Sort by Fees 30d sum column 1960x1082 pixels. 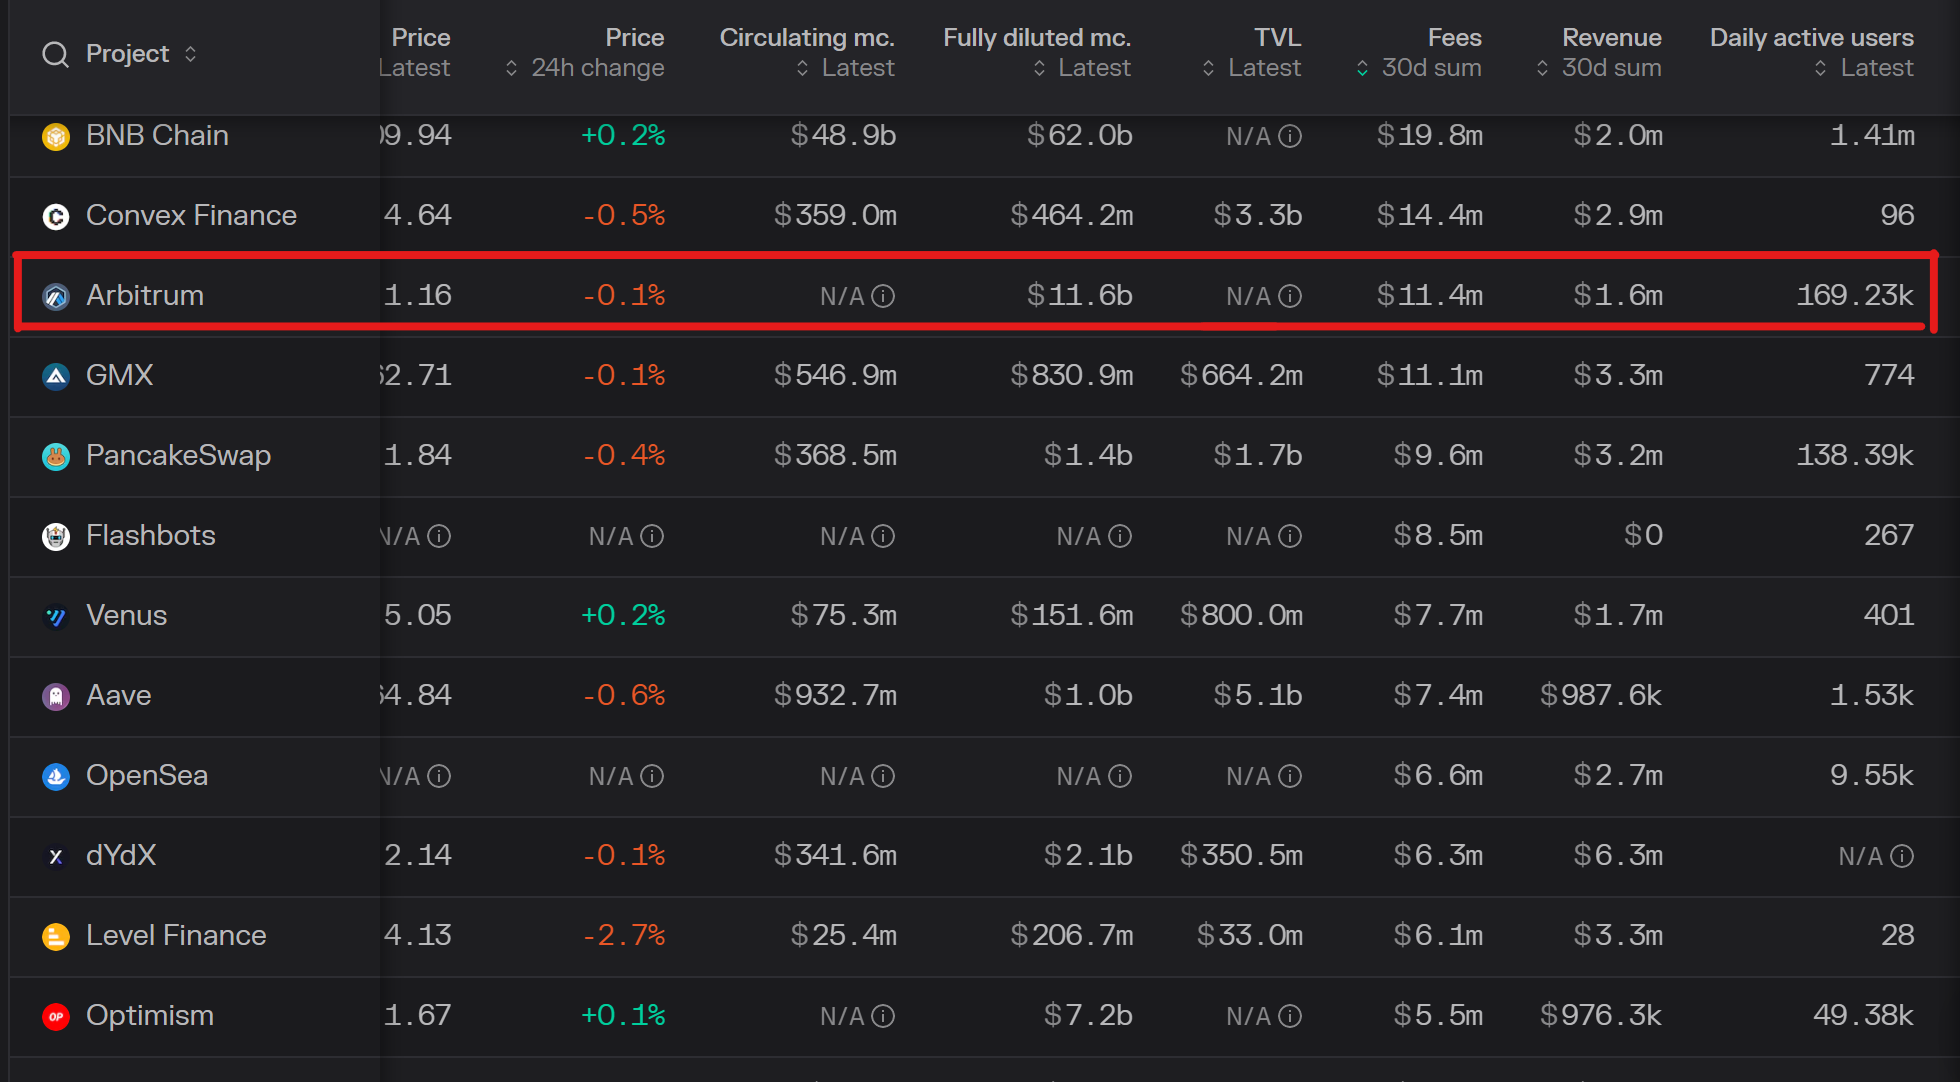(1362, 68)
